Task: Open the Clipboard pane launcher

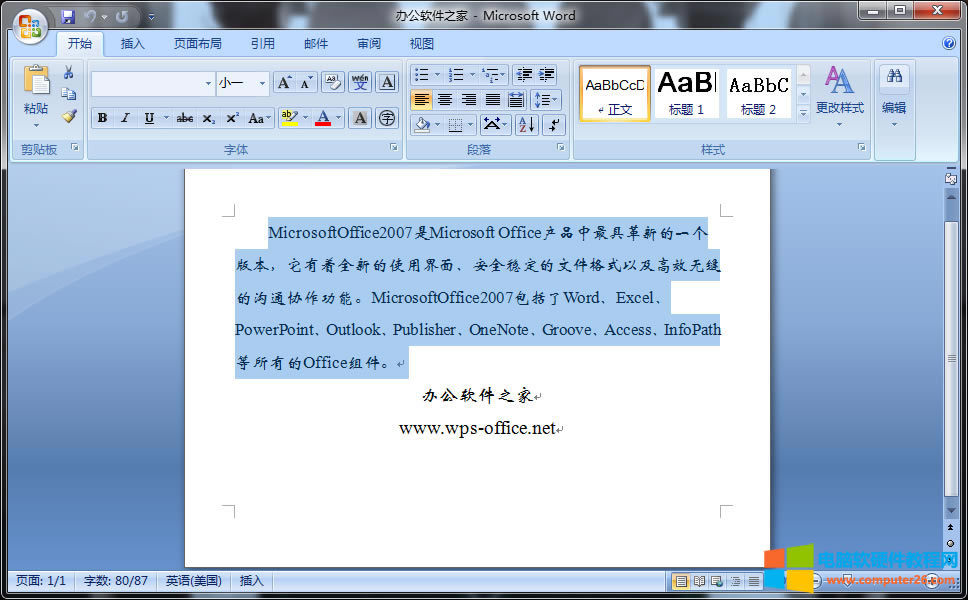Action: tap(75, 147)
